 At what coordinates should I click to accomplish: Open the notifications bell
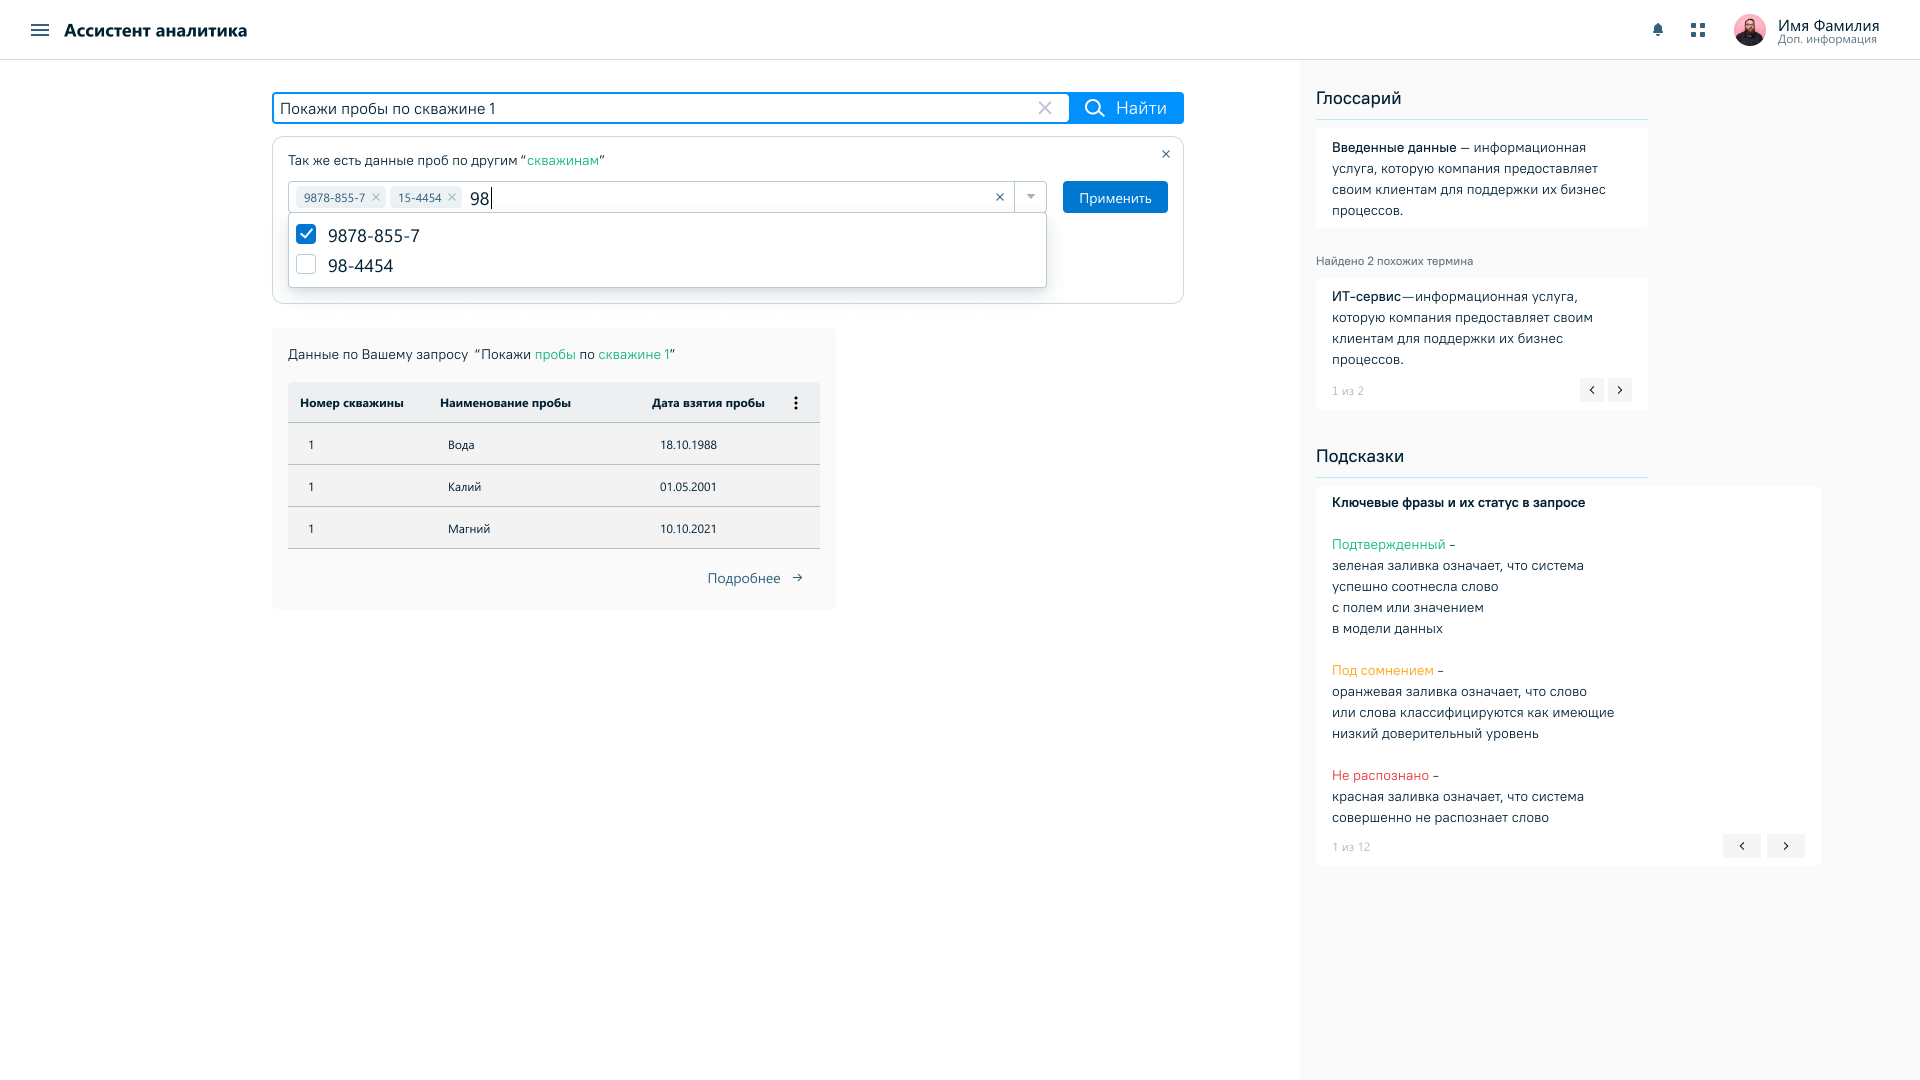[x=1658, y=30]
